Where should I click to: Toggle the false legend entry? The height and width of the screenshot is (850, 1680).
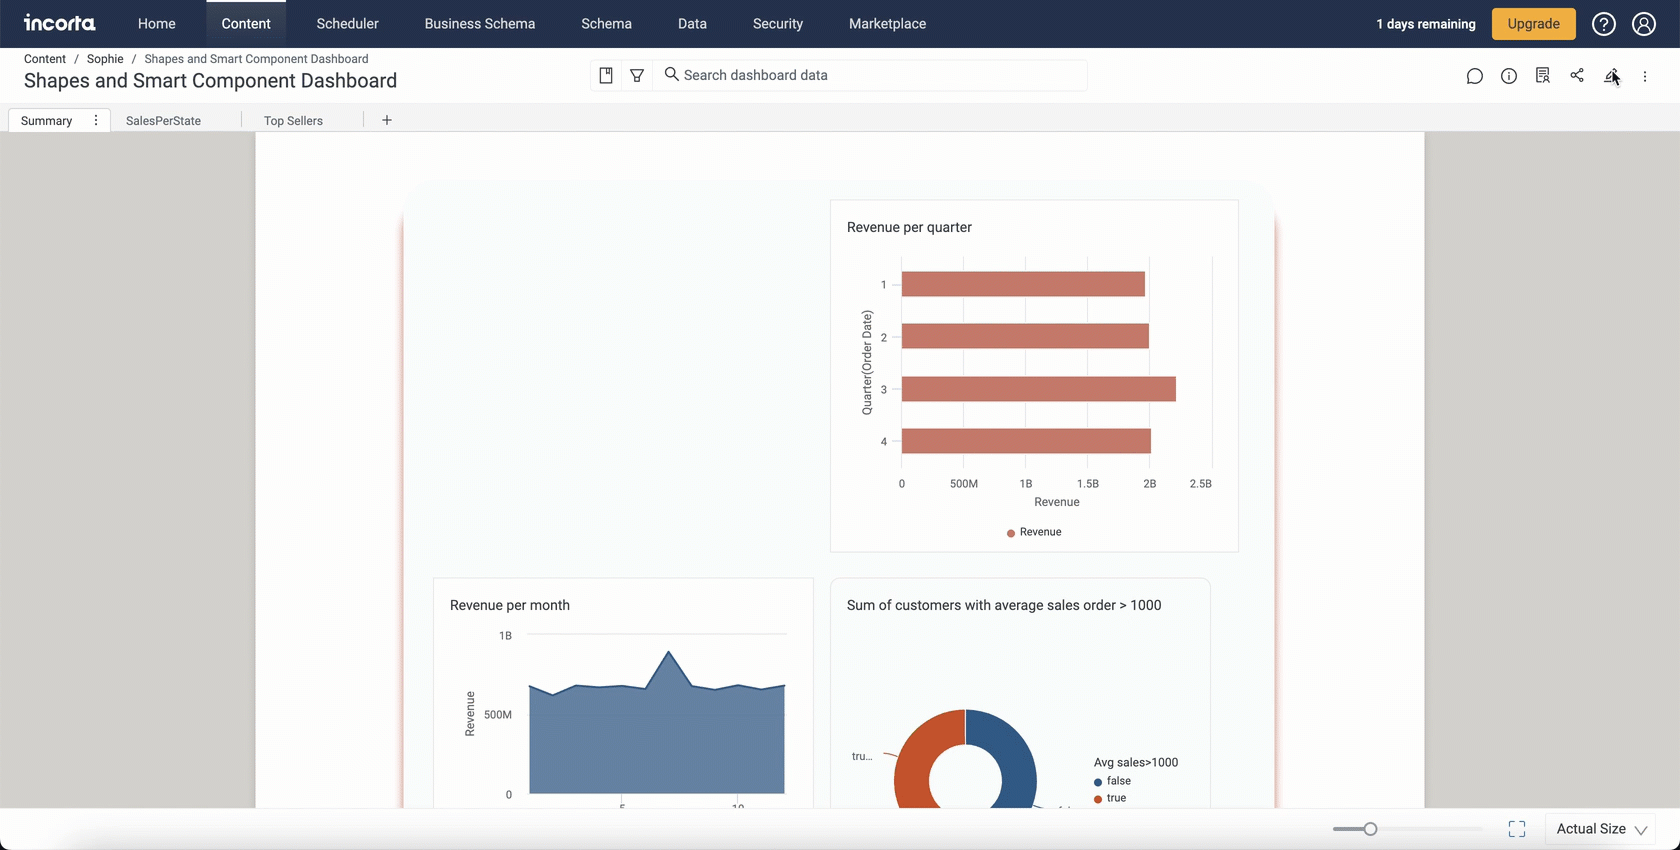click(x=1112, y=781)
